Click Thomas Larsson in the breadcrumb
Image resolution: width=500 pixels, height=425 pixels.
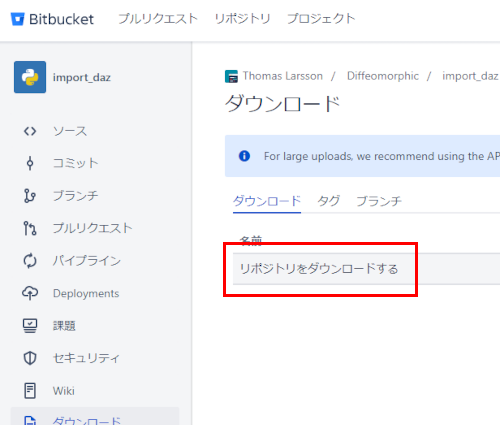[283, 76]
